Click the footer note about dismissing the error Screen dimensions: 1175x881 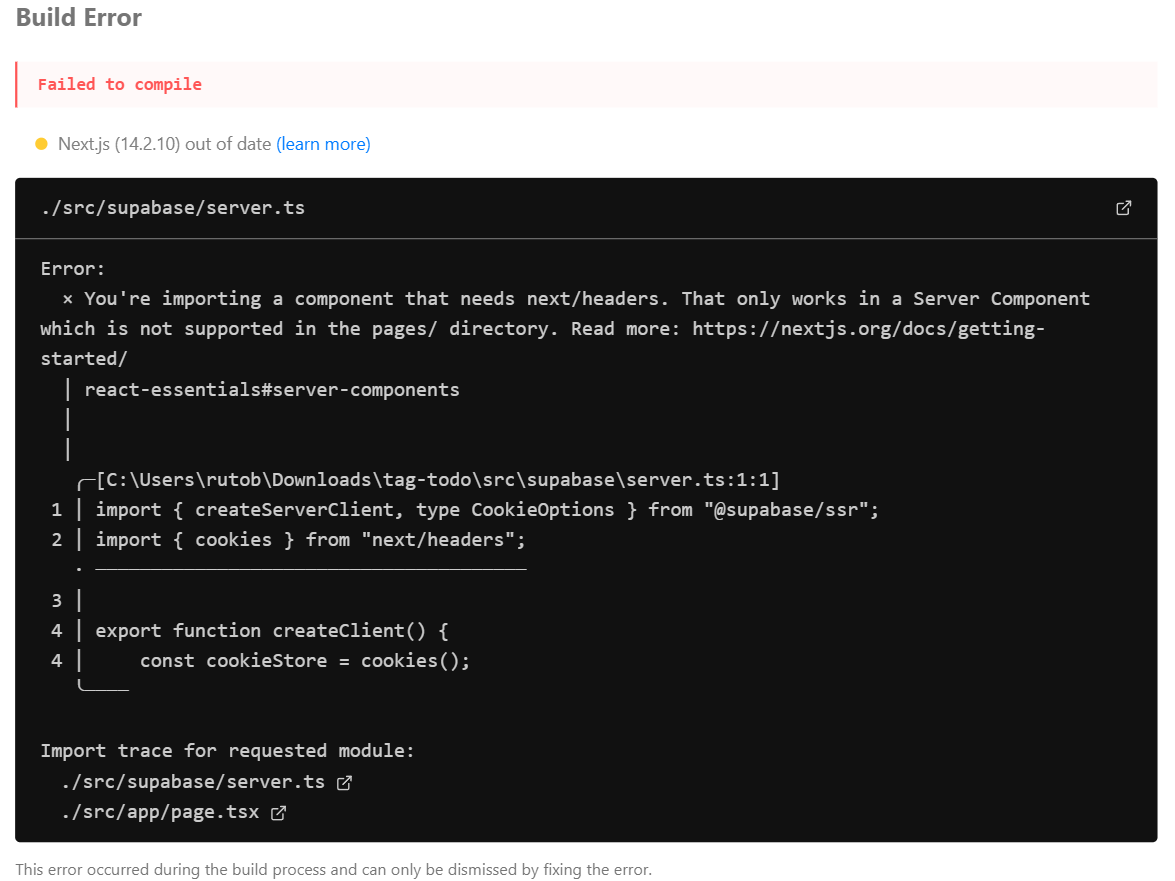point(333,870)
